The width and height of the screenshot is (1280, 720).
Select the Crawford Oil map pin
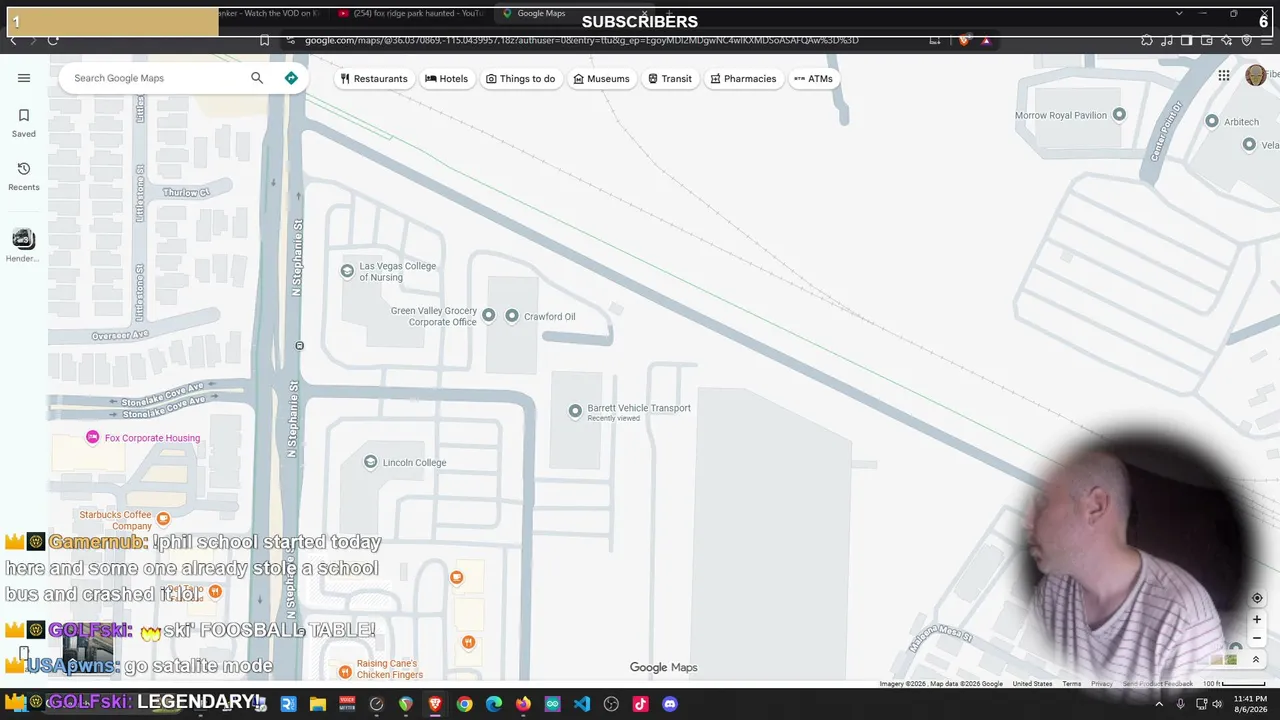click(x=512, y=316)
